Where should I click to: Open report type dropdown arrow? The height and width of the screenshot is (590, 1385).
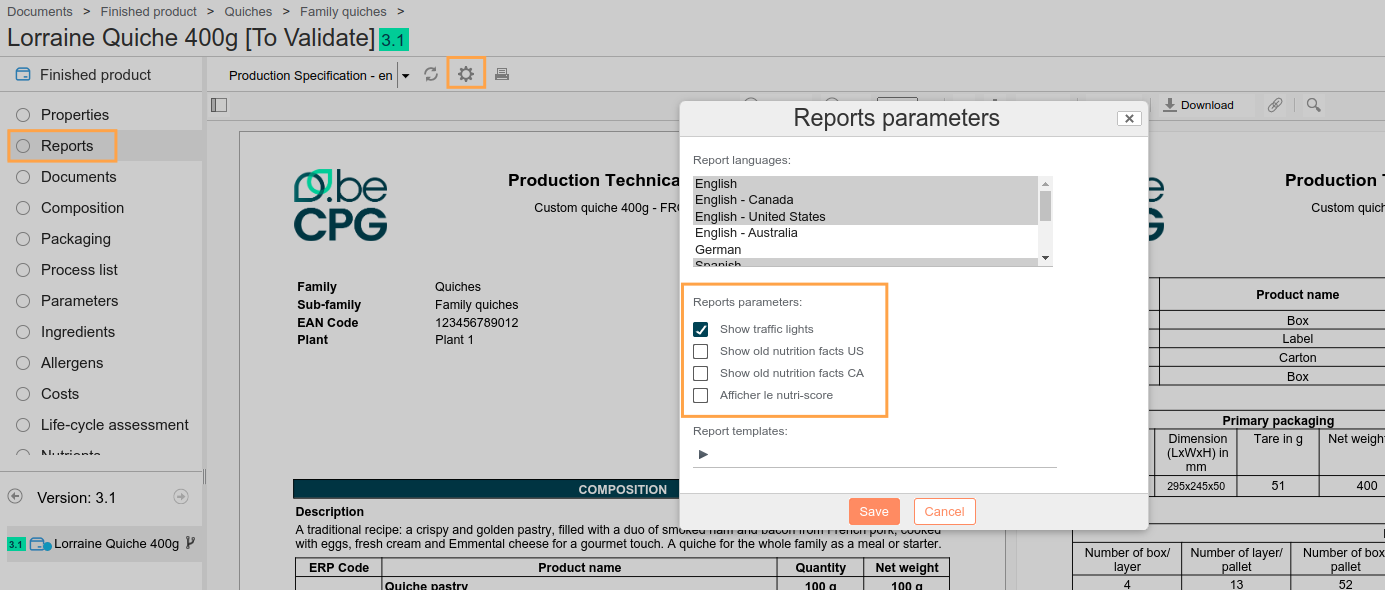[405, 76]
